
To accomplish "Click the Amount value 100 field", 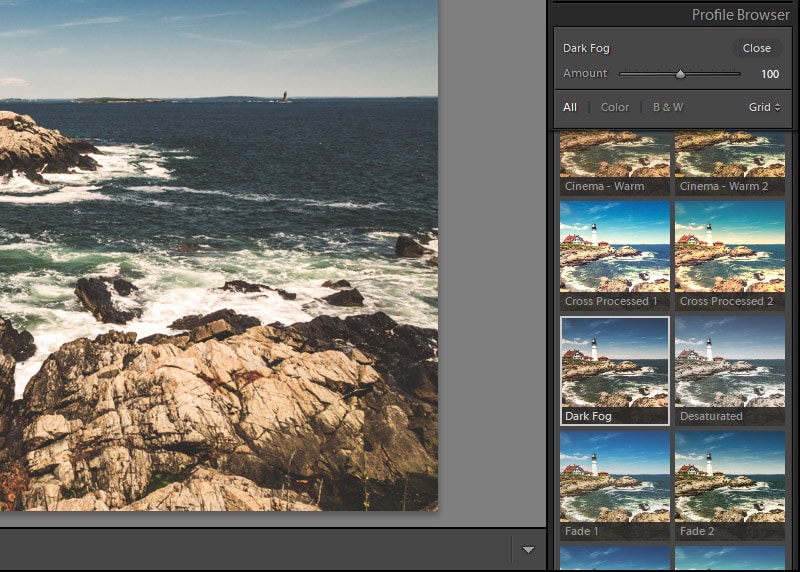I will click(x=770, y=74).
